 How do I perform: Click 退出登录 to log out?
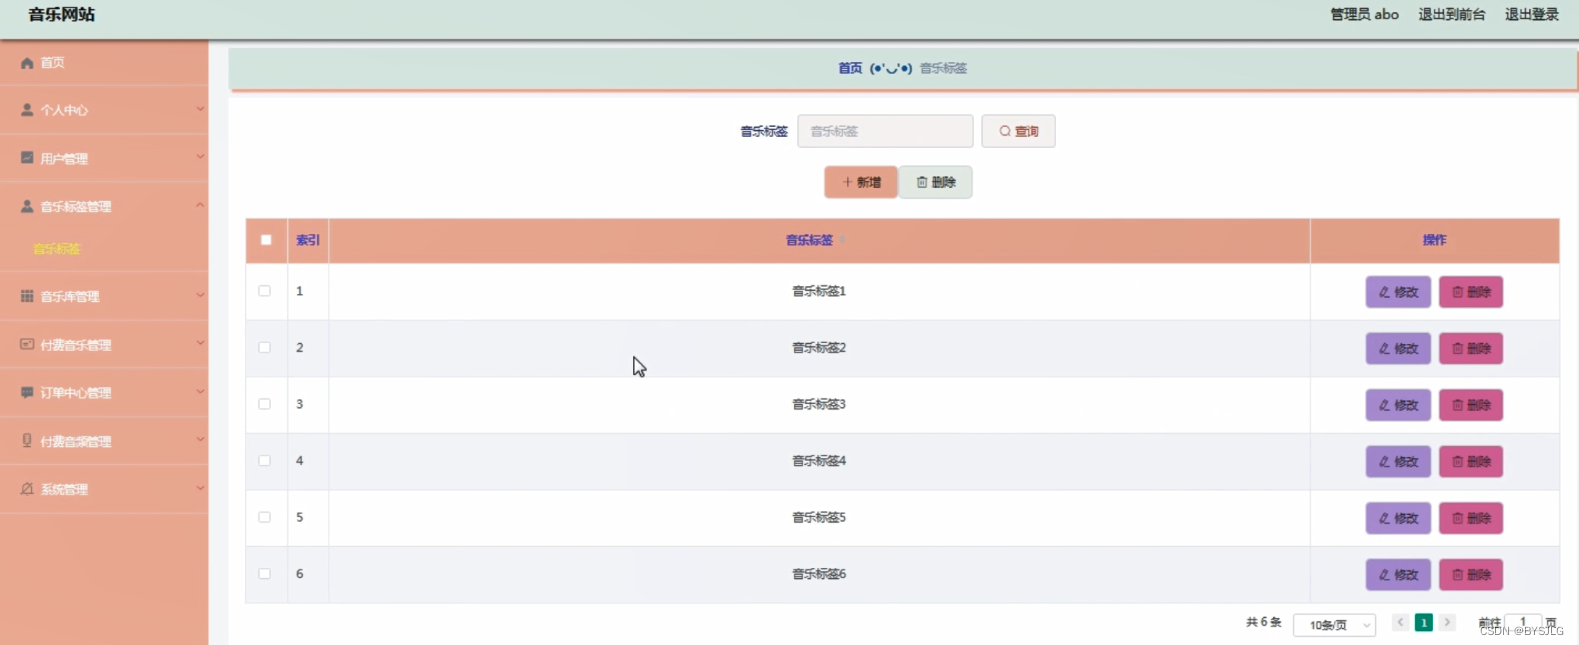point(1532,14)
